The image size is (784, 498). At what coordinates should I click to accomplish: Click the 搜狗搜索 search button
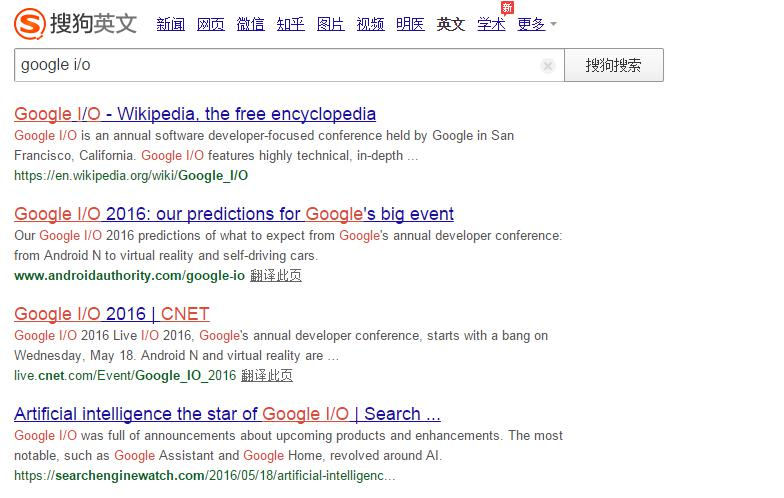[x=613, y=66]
